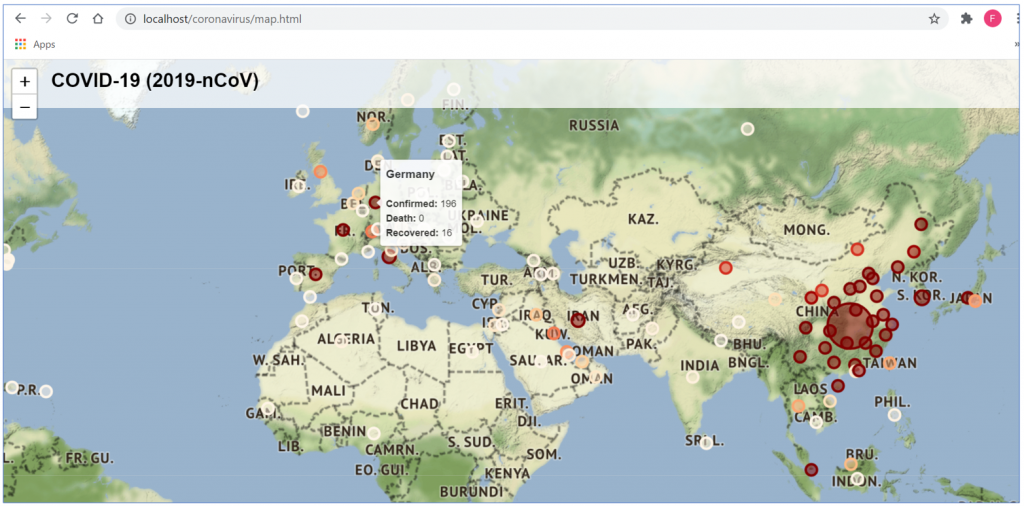Open the Apps bookmarks shortcut
This screenshot has height=506, width=1024.
pyautogui.click(x=35, y=44)
